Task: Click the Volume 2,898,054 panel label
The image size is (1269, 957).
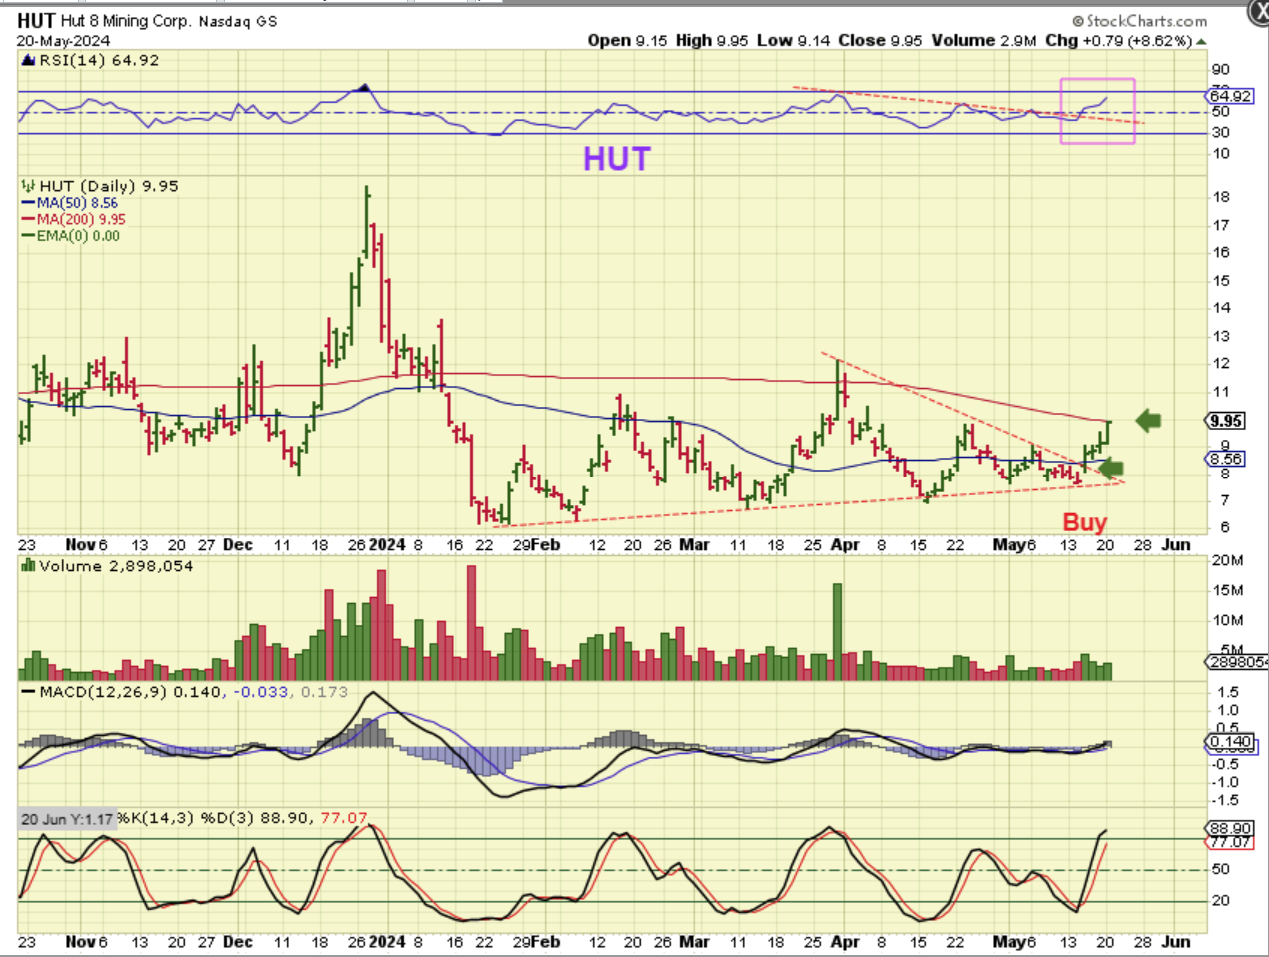Action: (116, 566)
